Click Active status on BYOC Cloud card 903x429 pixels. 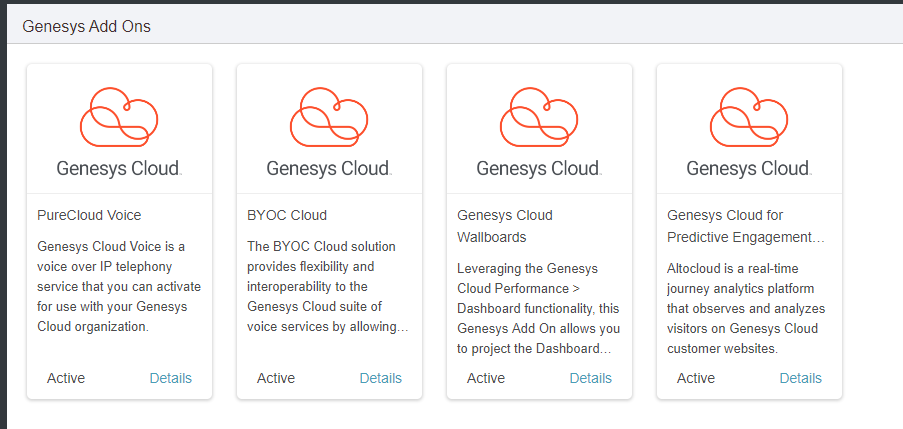[276, 378]
